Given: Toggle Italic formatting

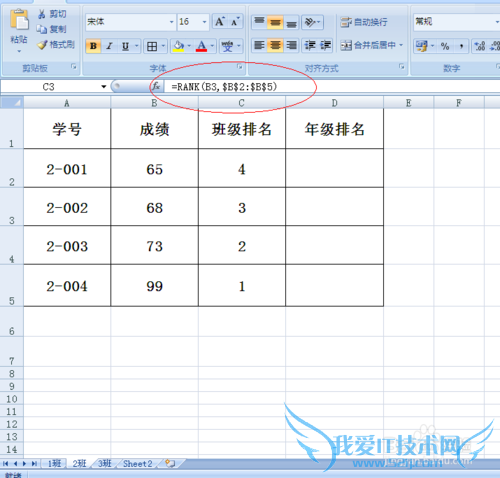Looking at the screenshot, I should coord(109,46).
